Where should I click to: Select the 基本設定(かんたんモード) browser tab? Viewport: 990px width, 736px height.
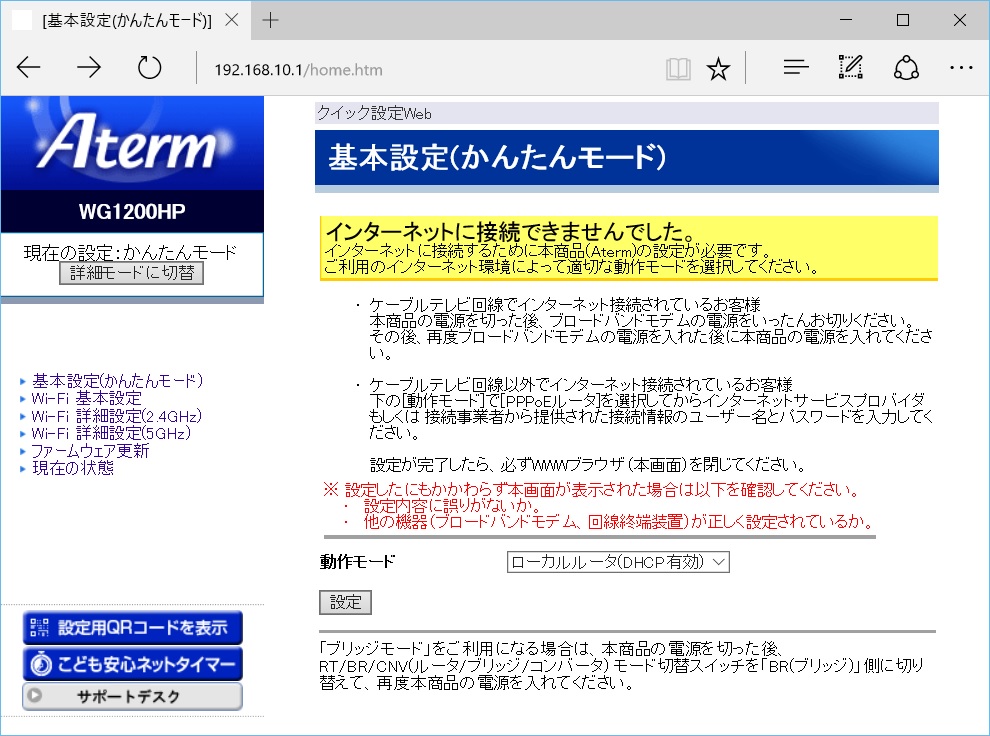click(x=126, y=21)
